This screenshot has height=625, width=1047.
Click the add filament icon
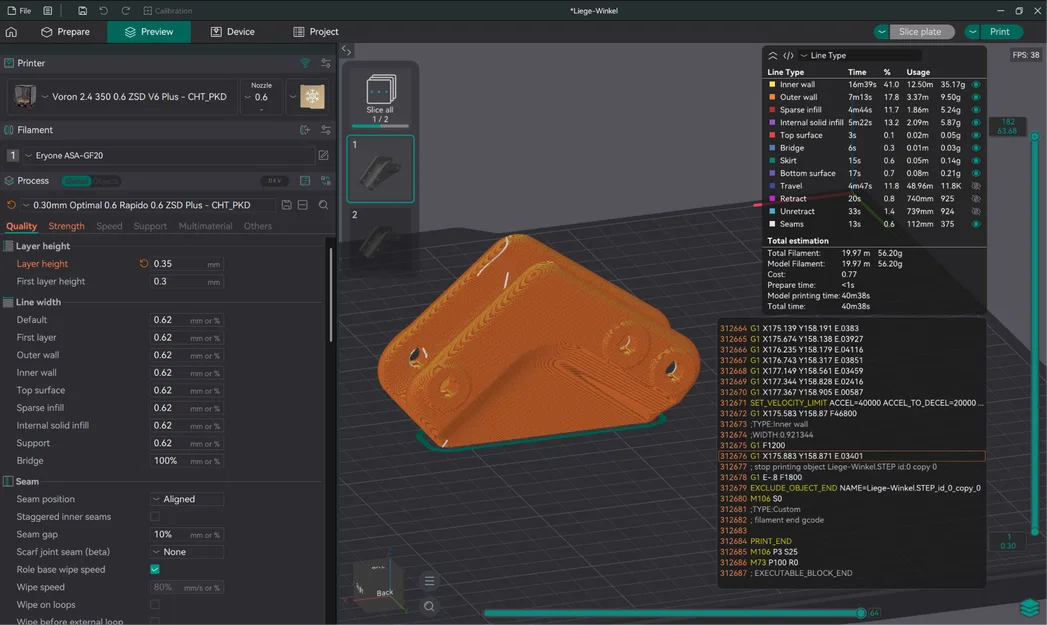[305, 130]
